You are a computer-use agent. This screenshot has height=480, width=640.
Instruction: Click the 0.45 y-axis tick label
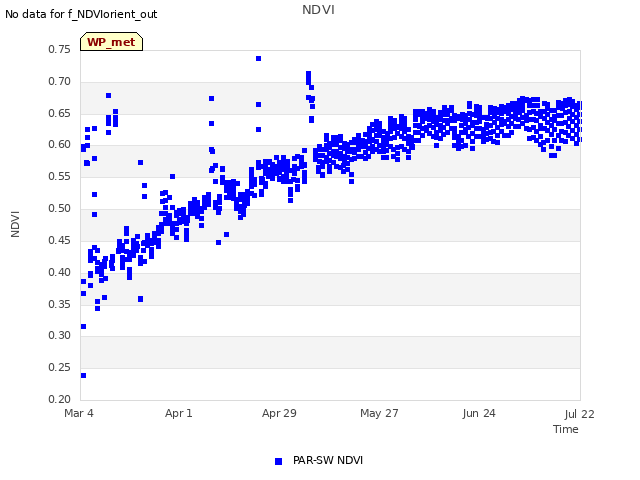(x=60, y=240)
